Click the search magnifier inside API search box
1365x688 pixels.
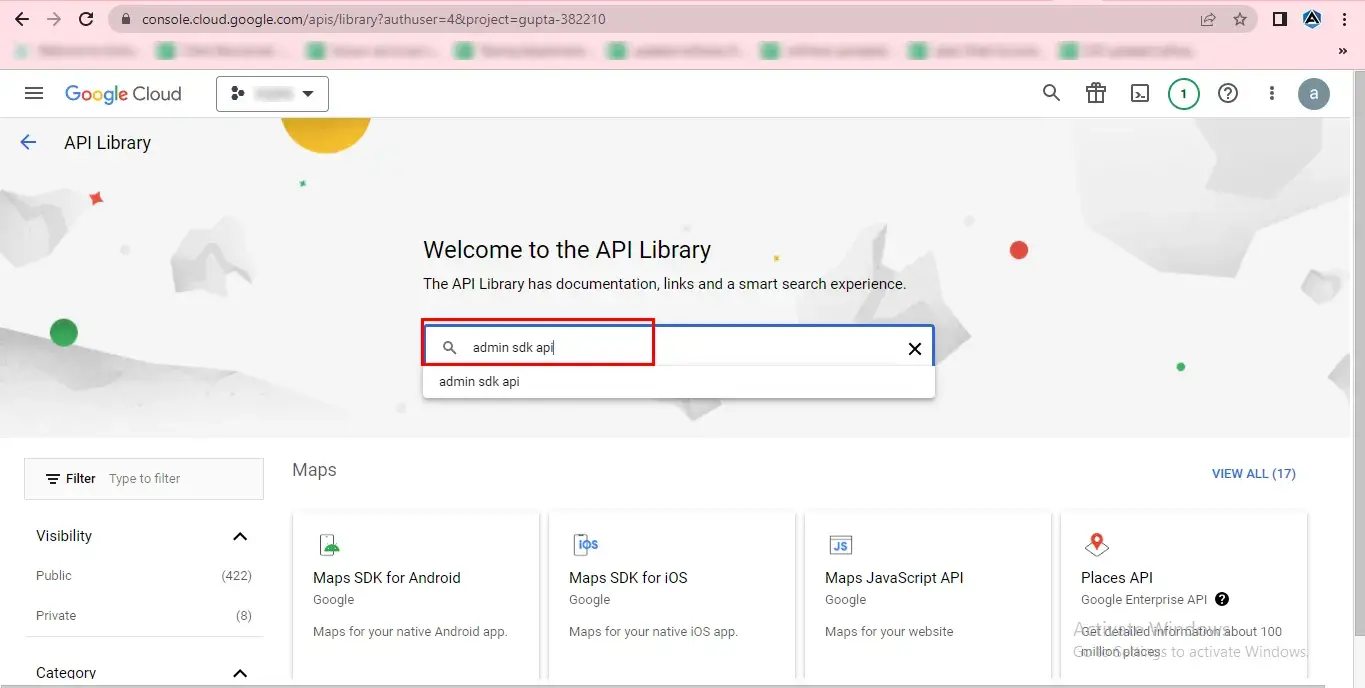tap(450, 348)
